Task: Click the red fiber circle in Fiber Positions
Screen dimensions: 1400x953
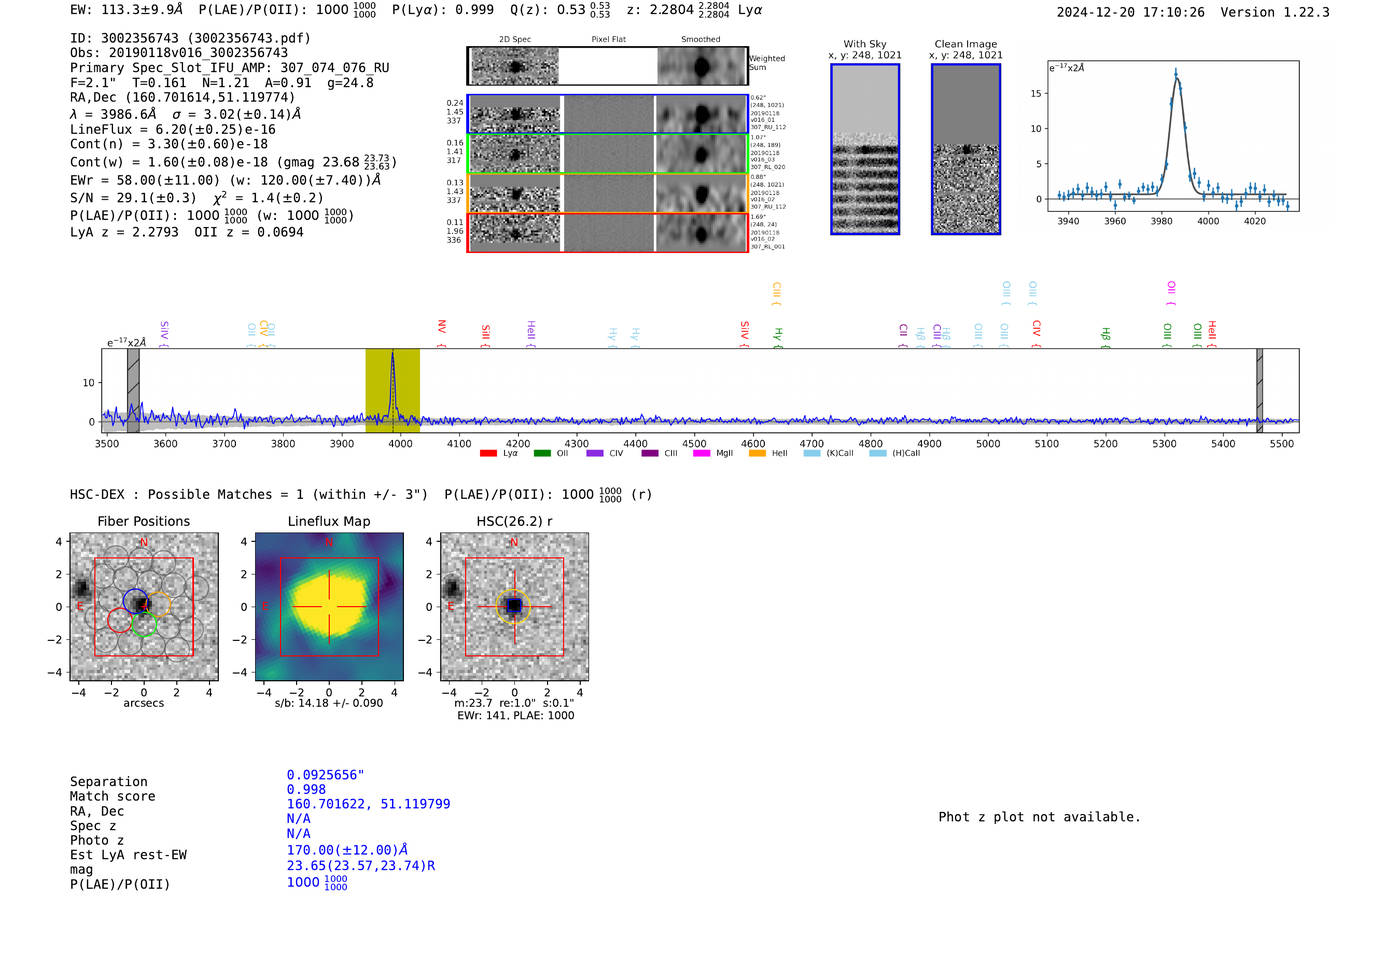Action: click(119, 620)
